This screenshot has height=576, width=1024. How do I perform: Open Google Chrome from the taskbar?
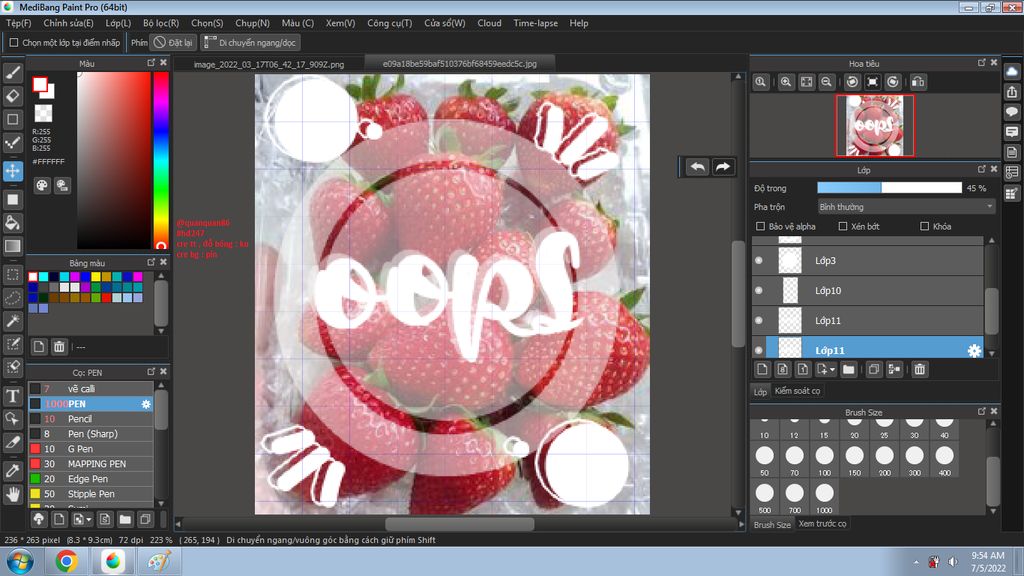[66, 562]
